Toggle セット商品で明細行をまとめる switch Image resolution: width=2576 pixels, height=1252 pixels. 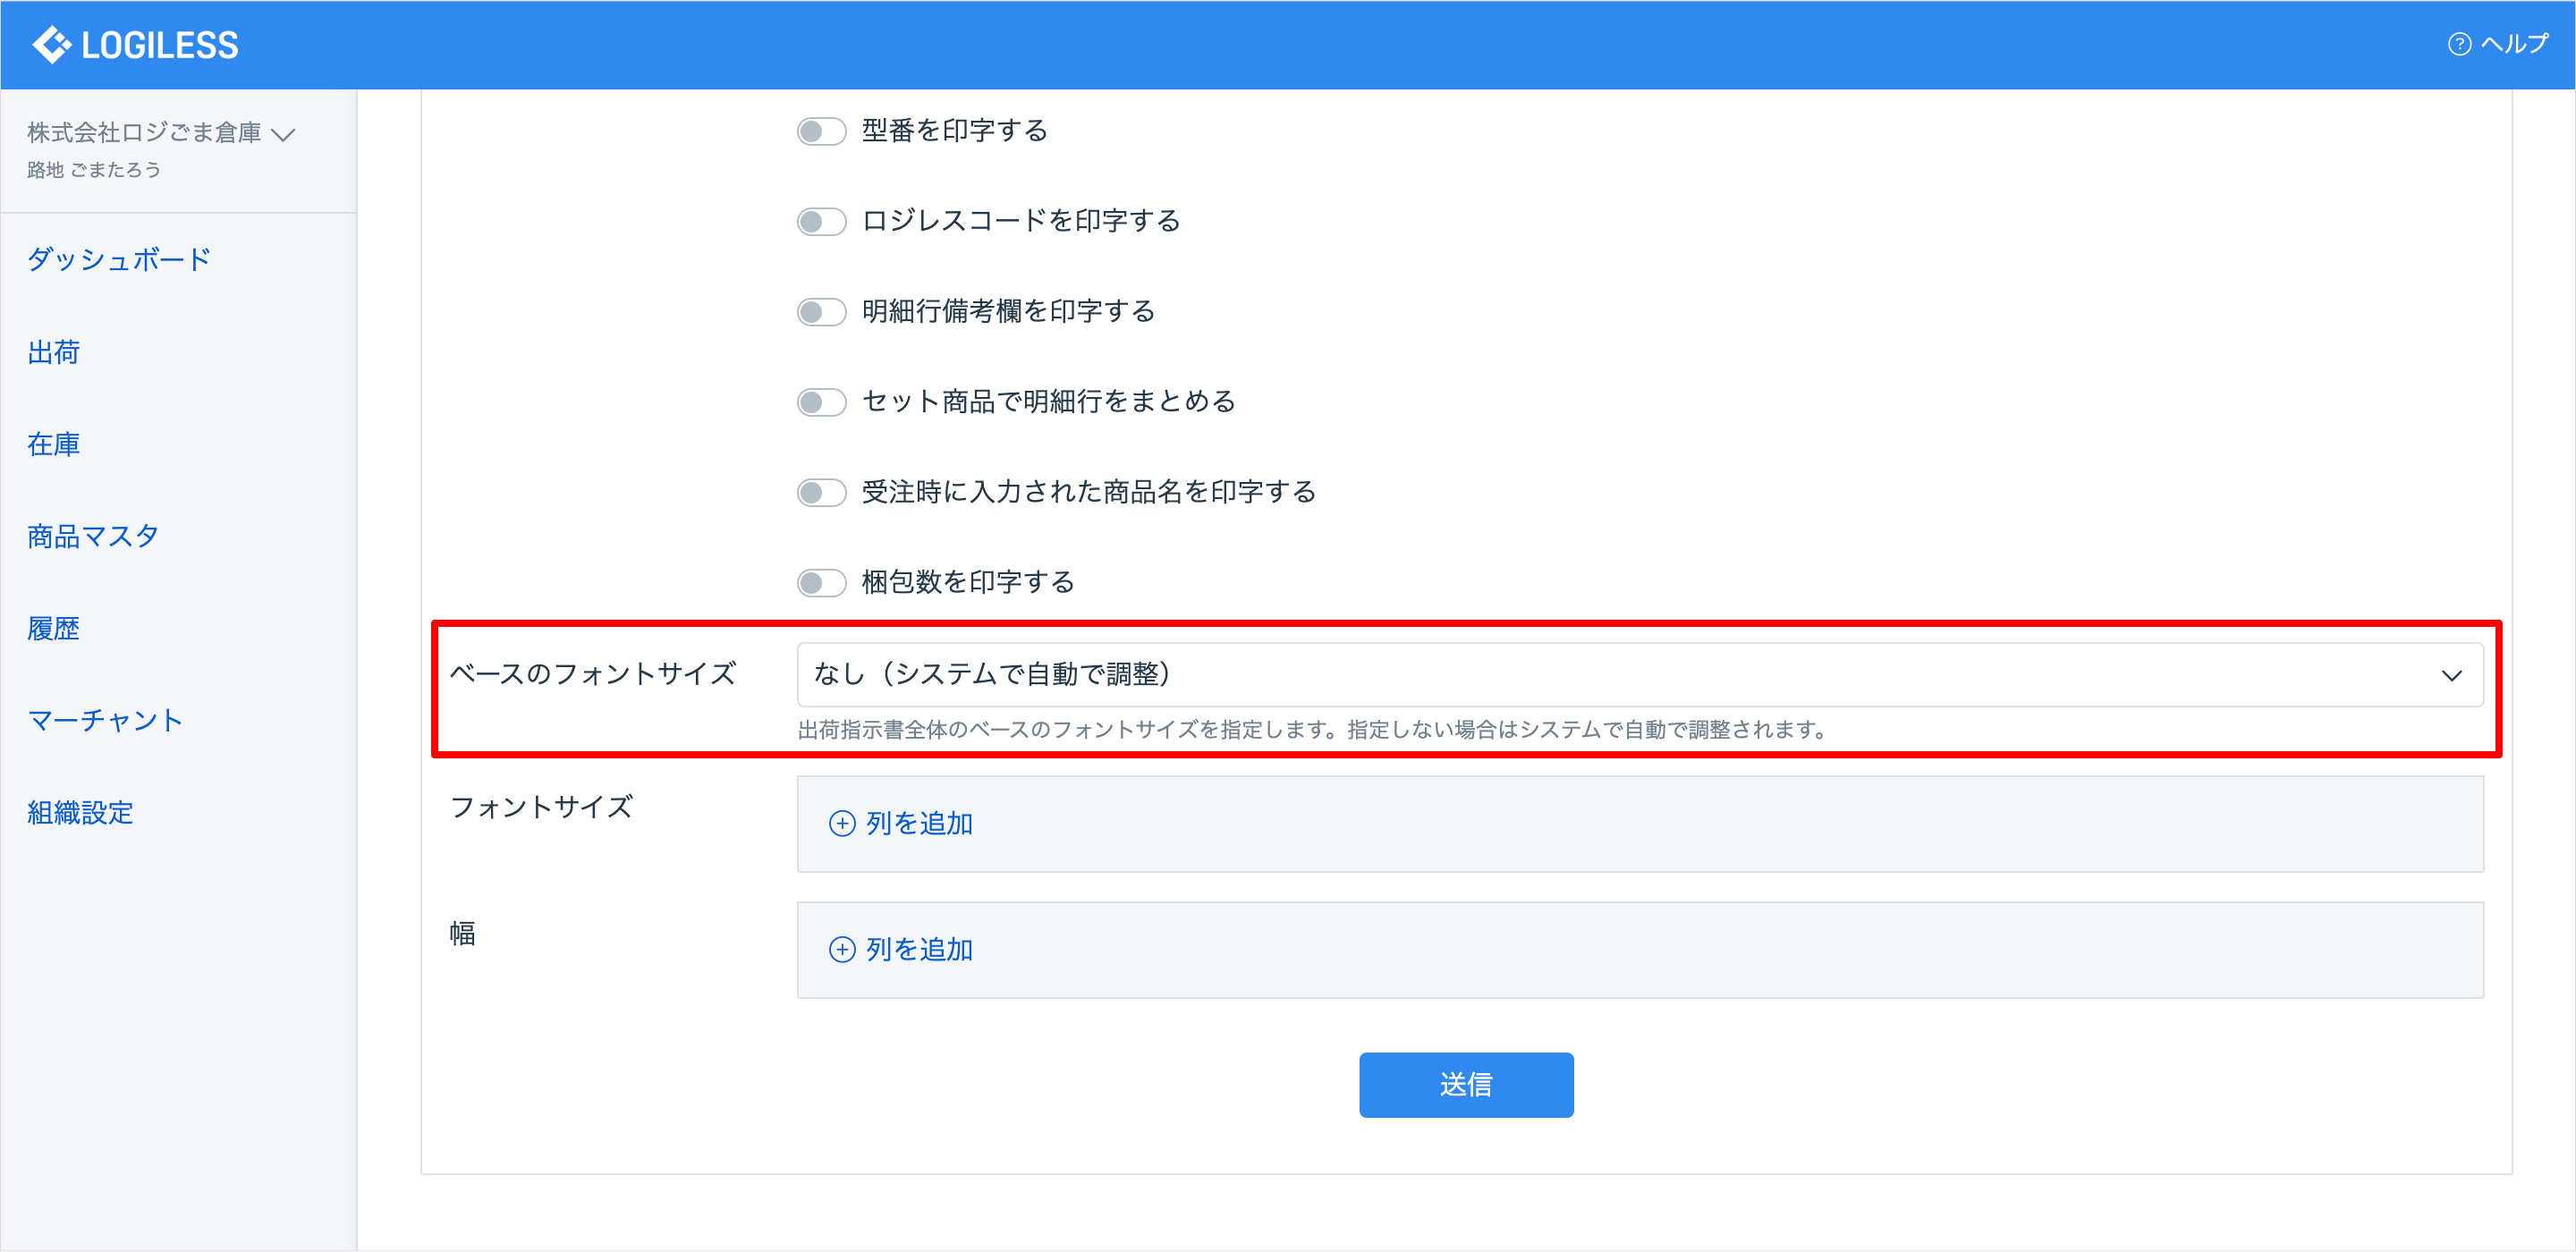pyautogui.click(x=821, y=402)
